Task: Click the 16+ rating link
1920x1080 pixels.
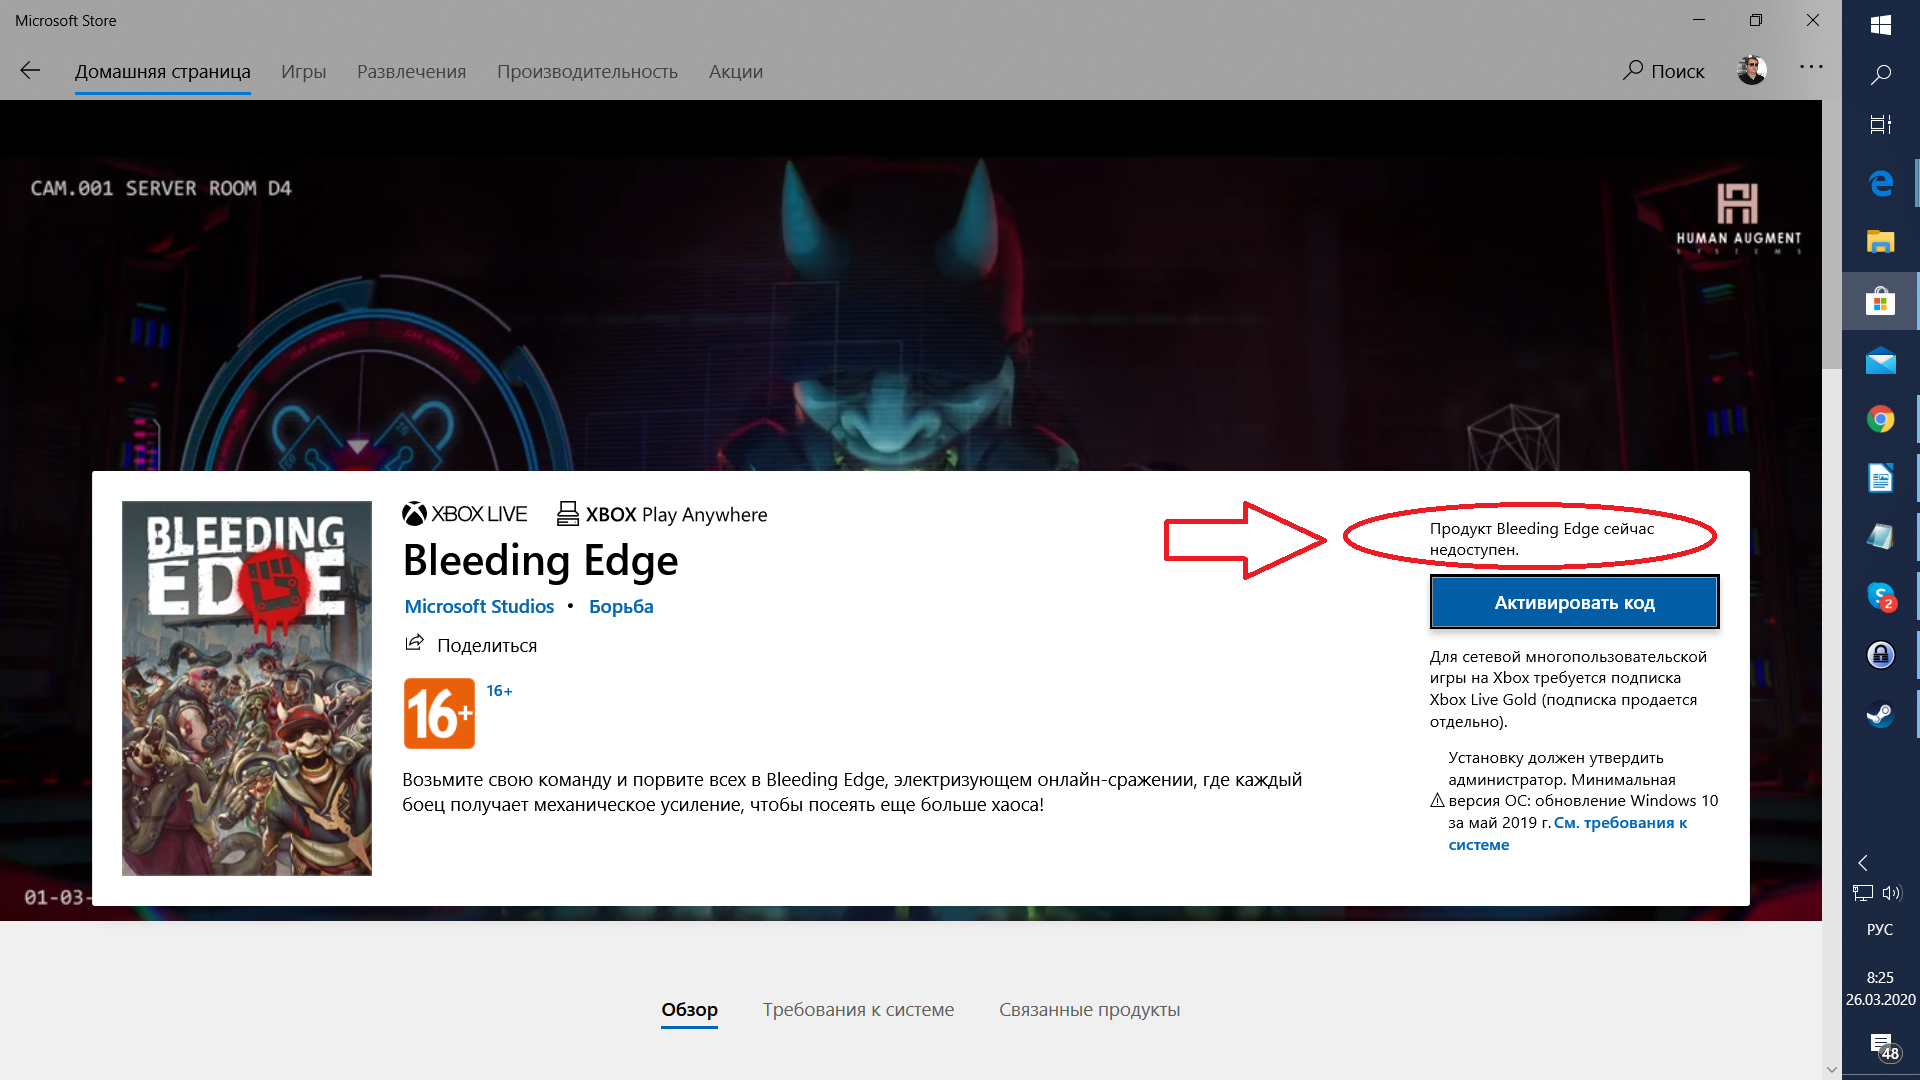Action: [x=499, y=691]
